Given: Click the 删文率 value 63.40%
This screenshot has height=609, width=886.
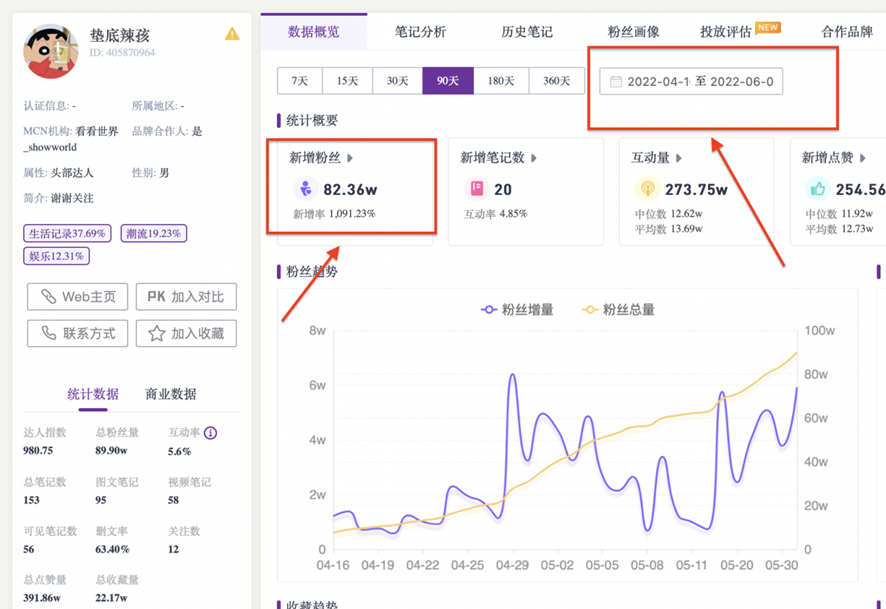Looking at the screenshot, I should tap(112, 549).
